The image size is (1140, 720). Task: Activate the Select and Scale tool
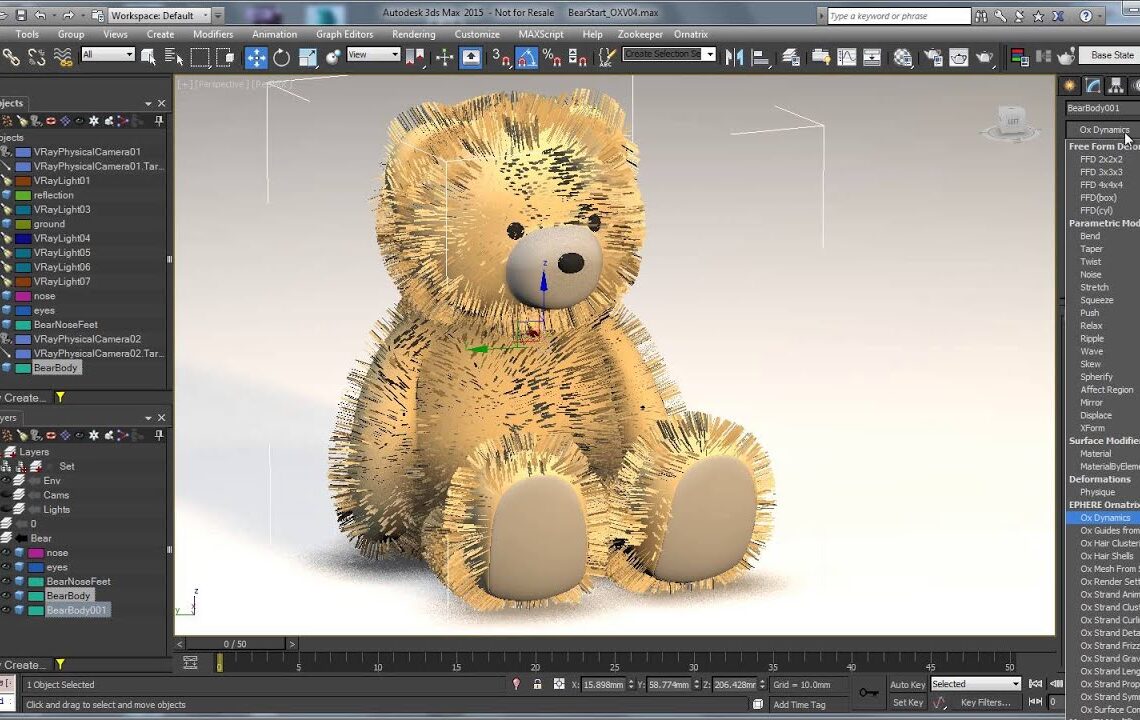click(307, 56)
